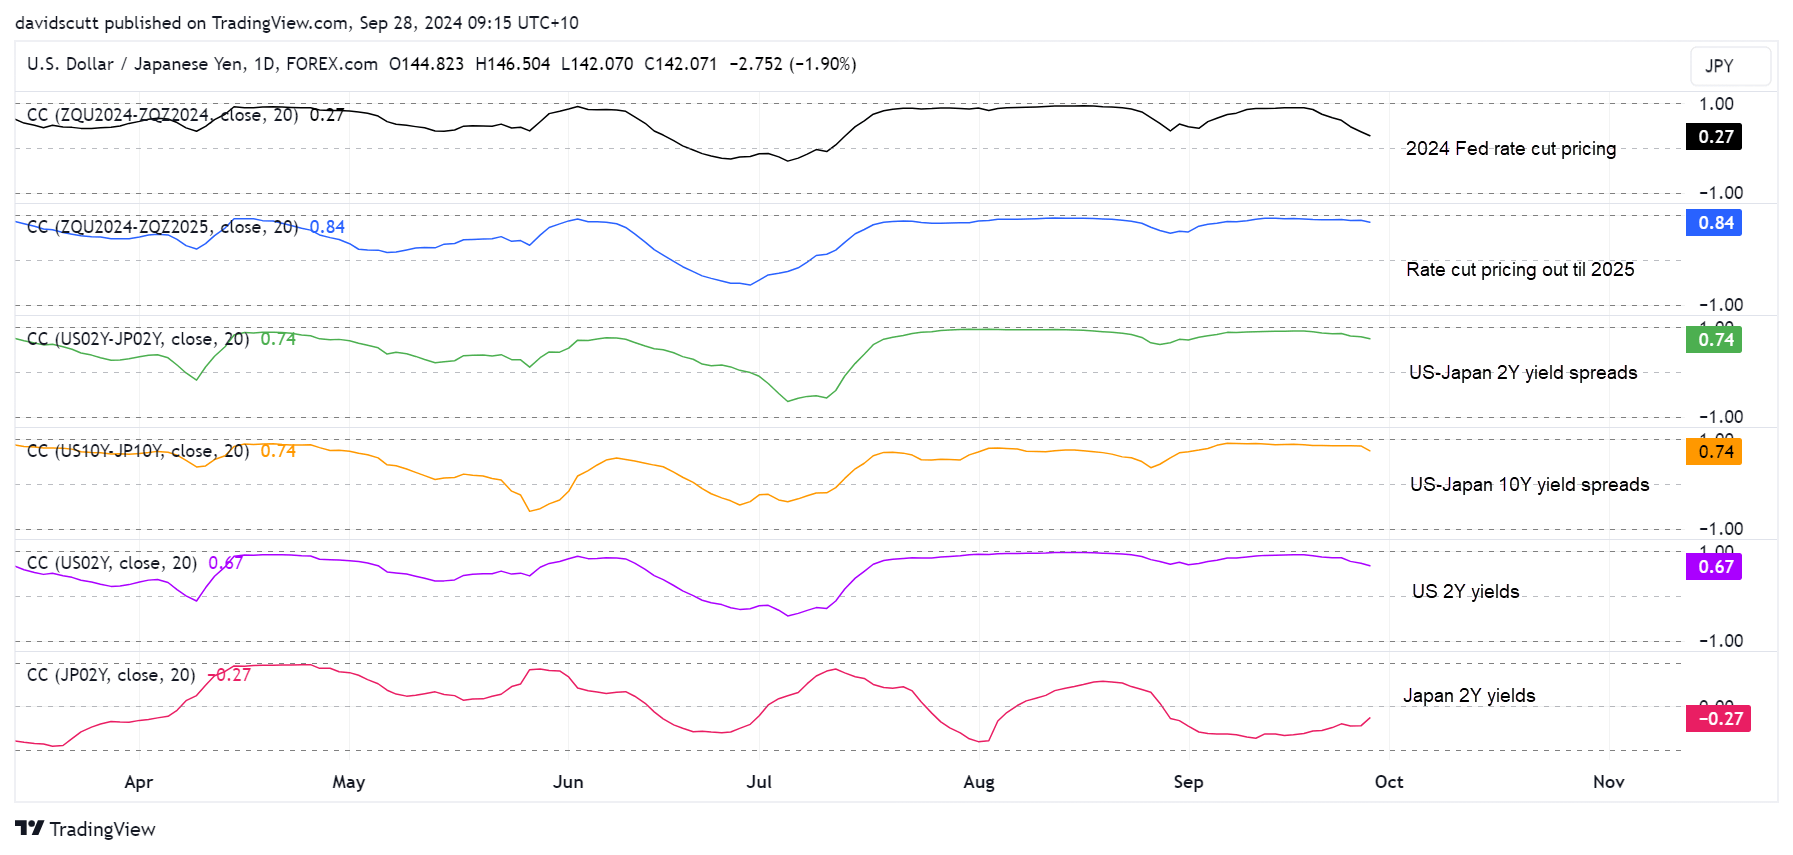Click the 'US-Japan 2Y yield spreads' annotation
Viewport: 1793px width, 855px height.
click(1523, 373)
